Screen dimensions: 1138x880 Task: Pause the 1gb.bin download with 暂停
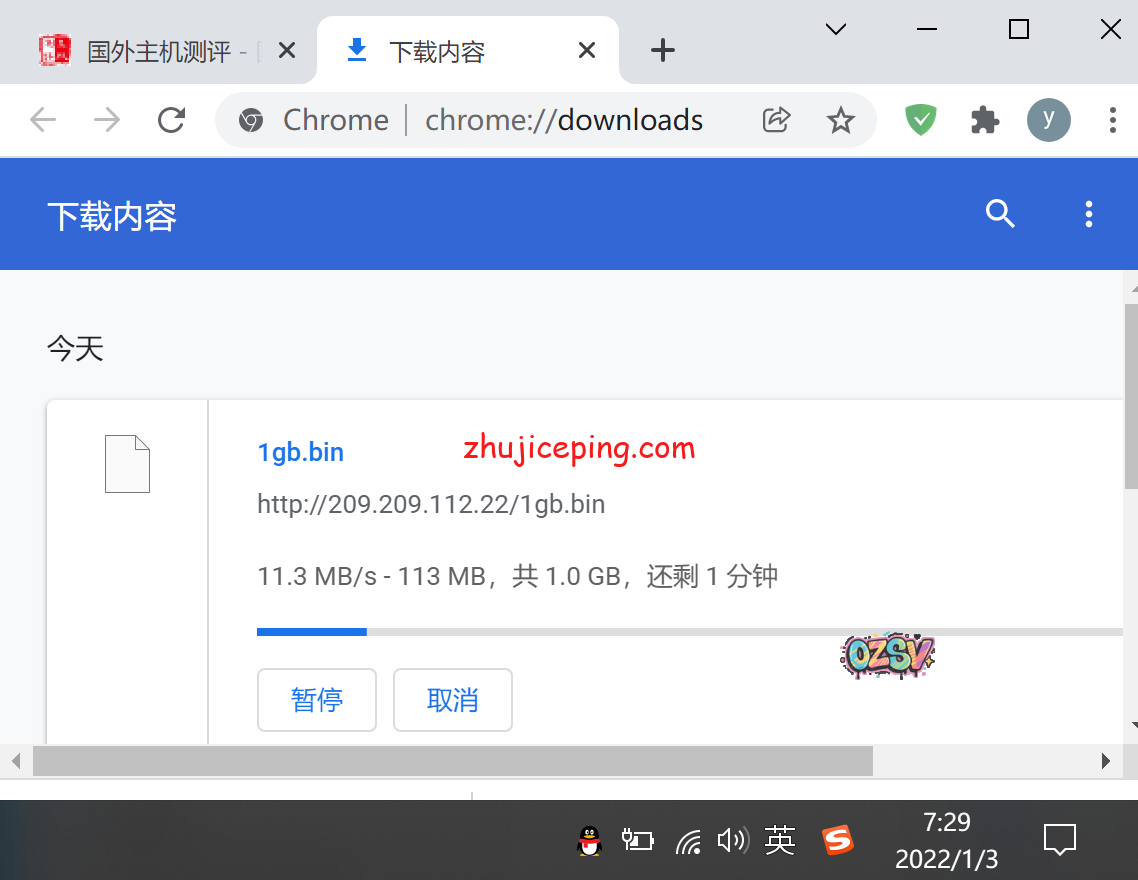316,700
